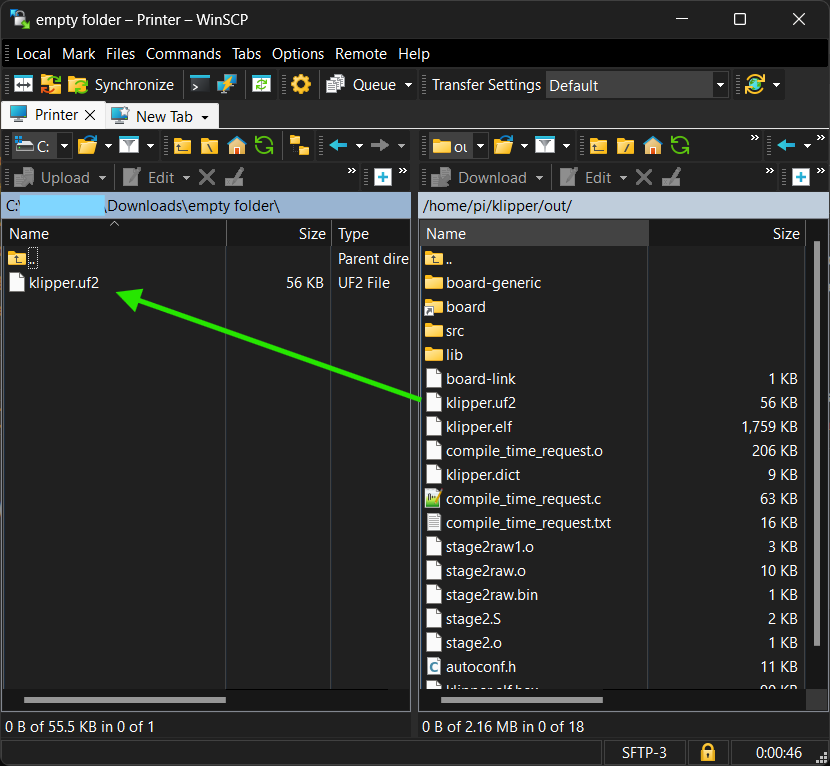Open the Local menu
The image size is (830, 766).
[x=33, y=54]
